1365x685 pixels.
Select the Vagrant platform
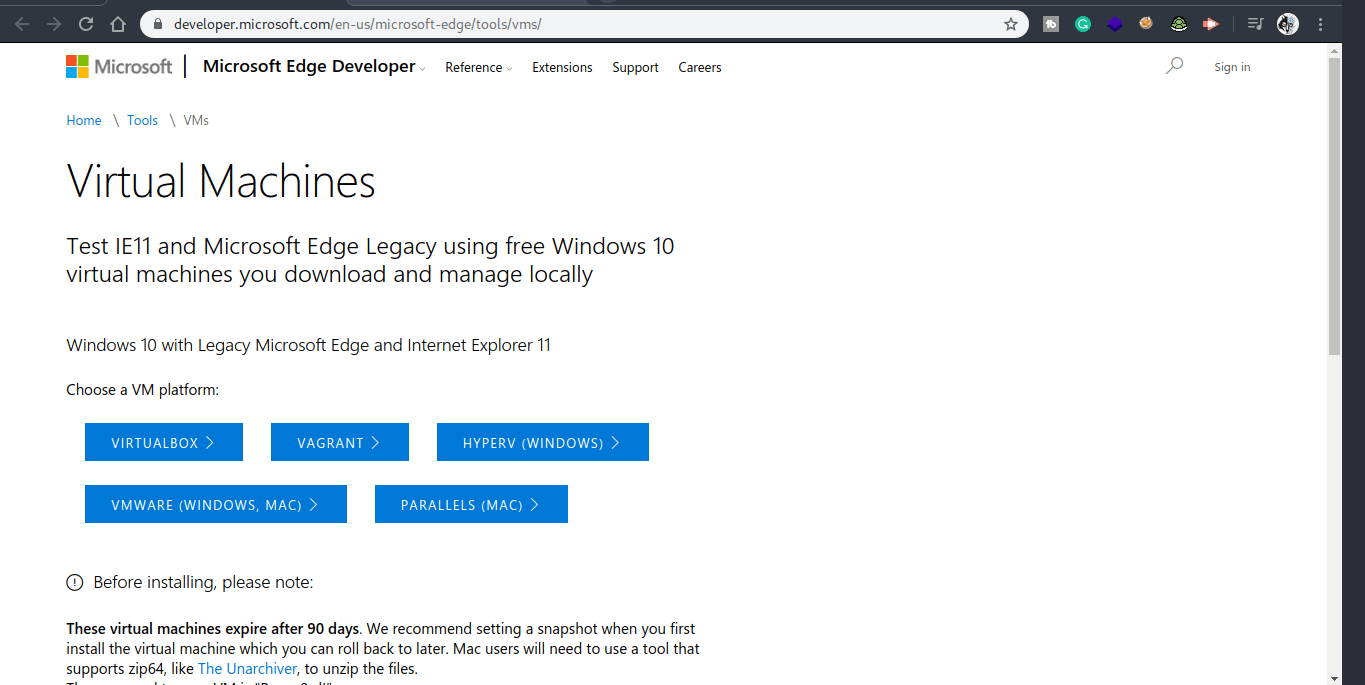[340, 442]
